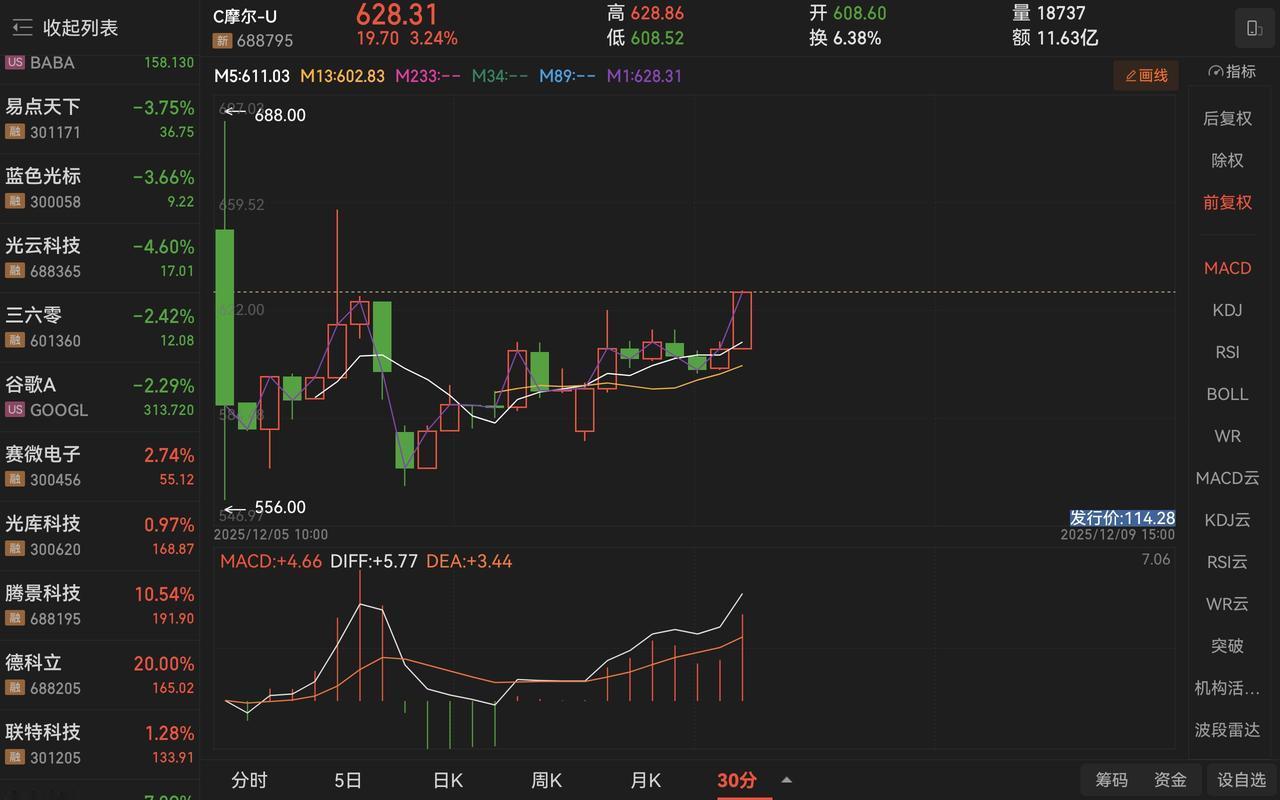Open the 筹码 panel
The image size is (1280, 800).
1111,780
